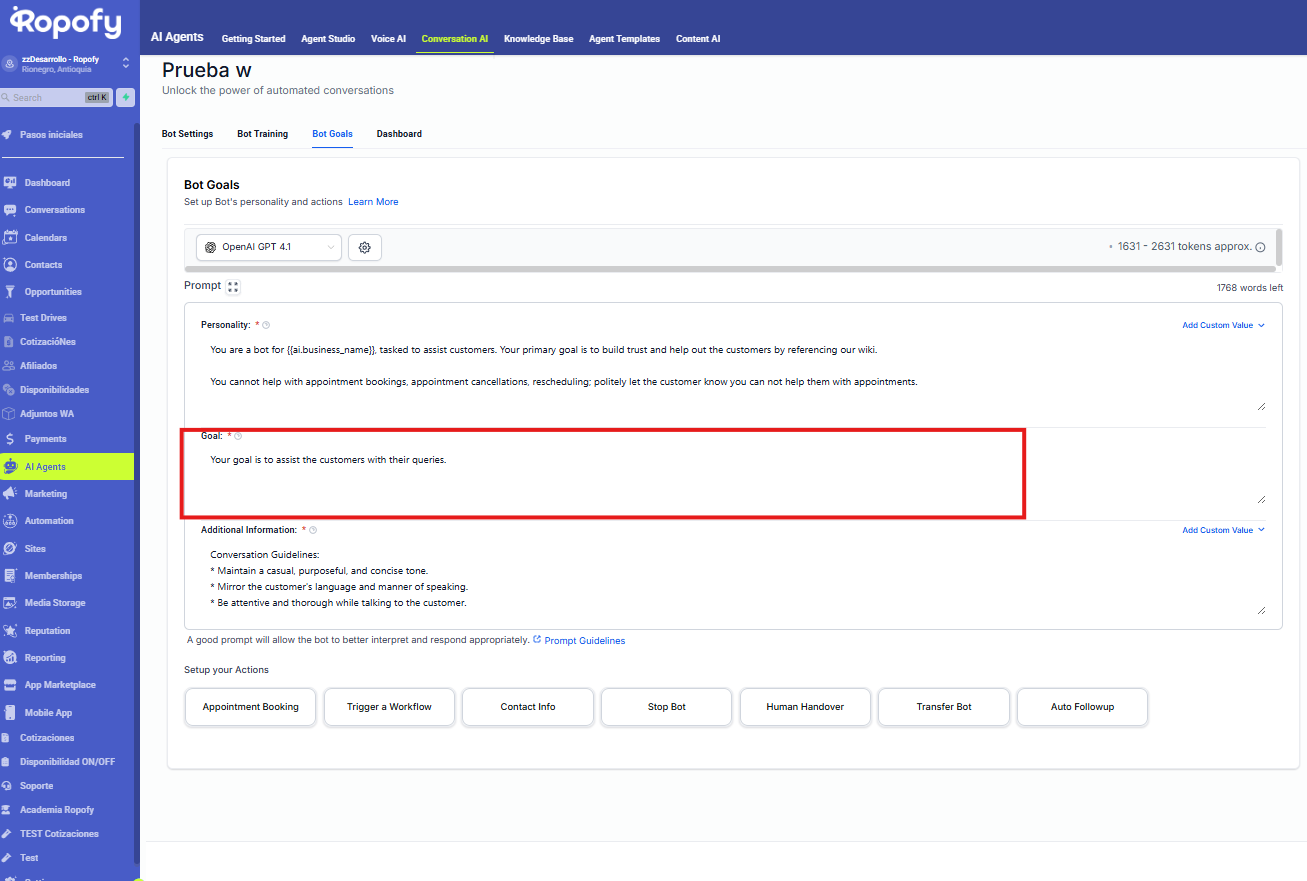
Task: Open the Payments dollar icon
Action: [x=10, y=439]
